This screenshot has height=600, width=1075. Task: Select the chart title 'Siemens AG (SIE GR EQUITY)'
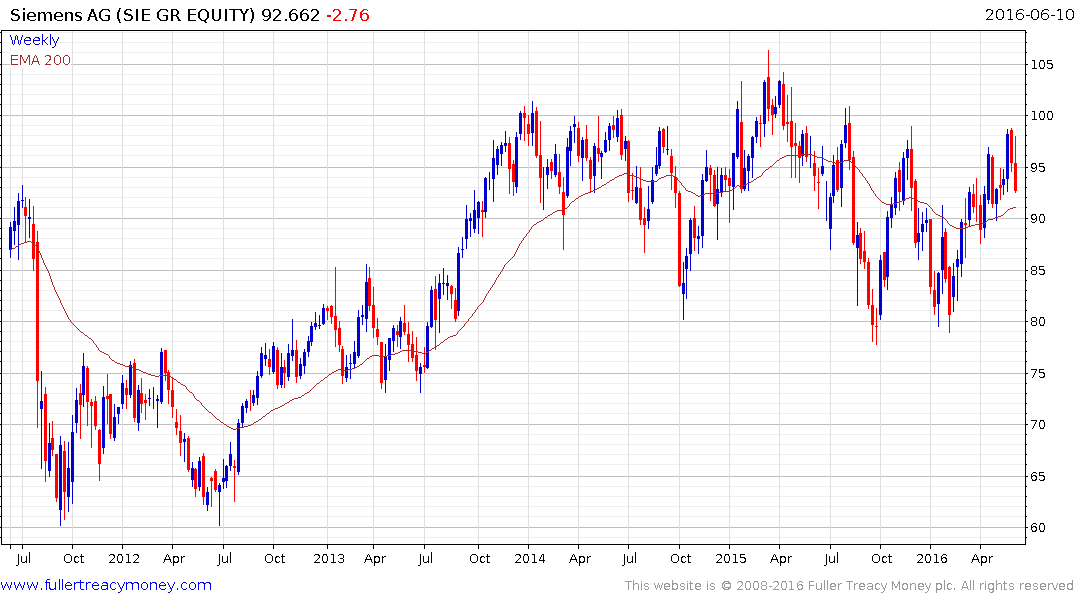[x=132, y=14]
